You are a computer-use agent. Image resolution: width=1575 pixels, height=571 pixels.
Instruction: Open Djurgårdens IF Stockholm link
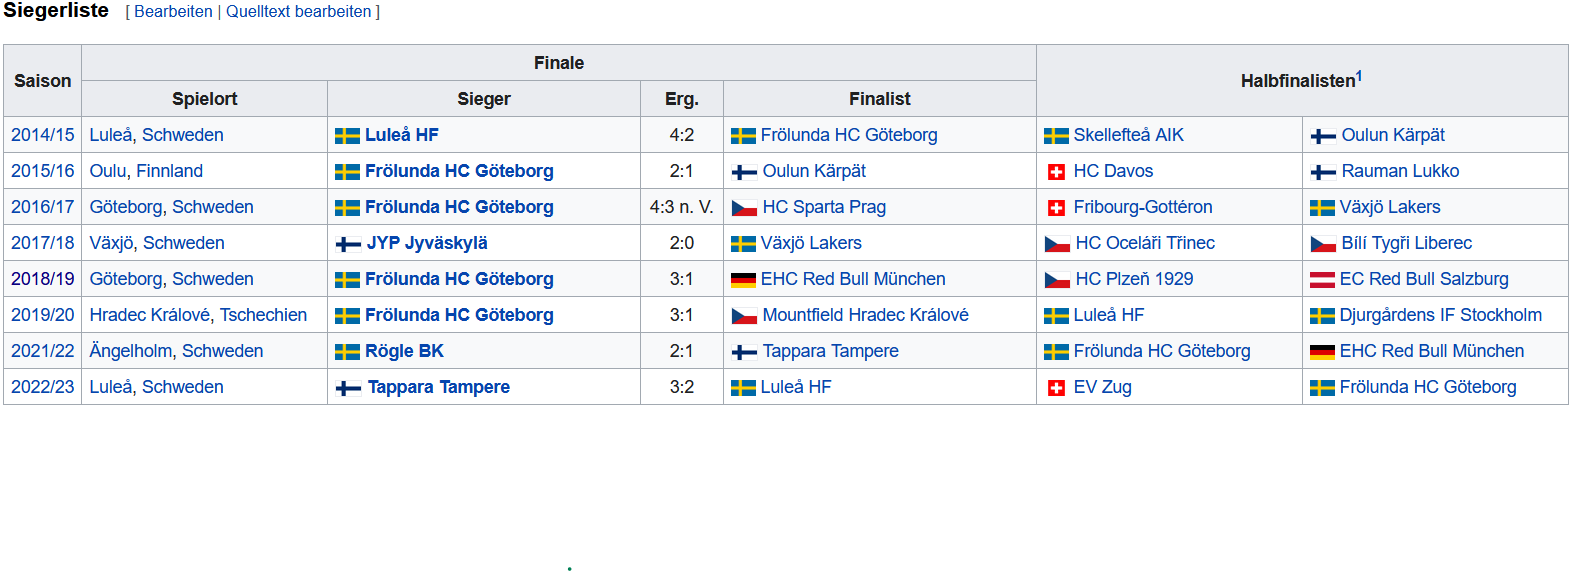click(1440, 315)
